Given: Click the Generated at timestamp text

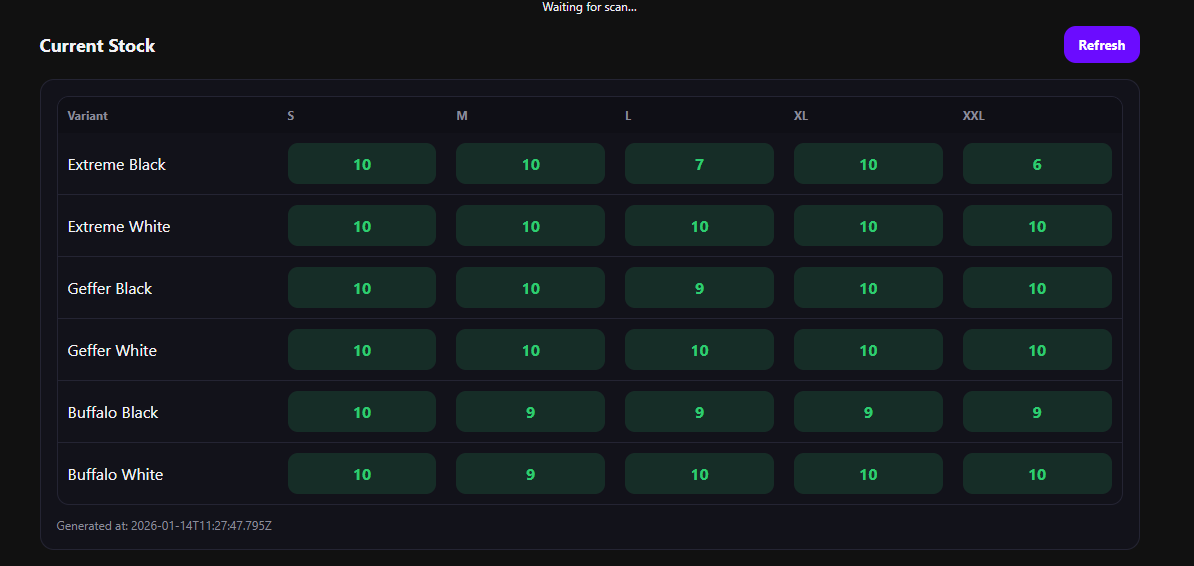Looking at the screenshot, I should coord(164,526).
